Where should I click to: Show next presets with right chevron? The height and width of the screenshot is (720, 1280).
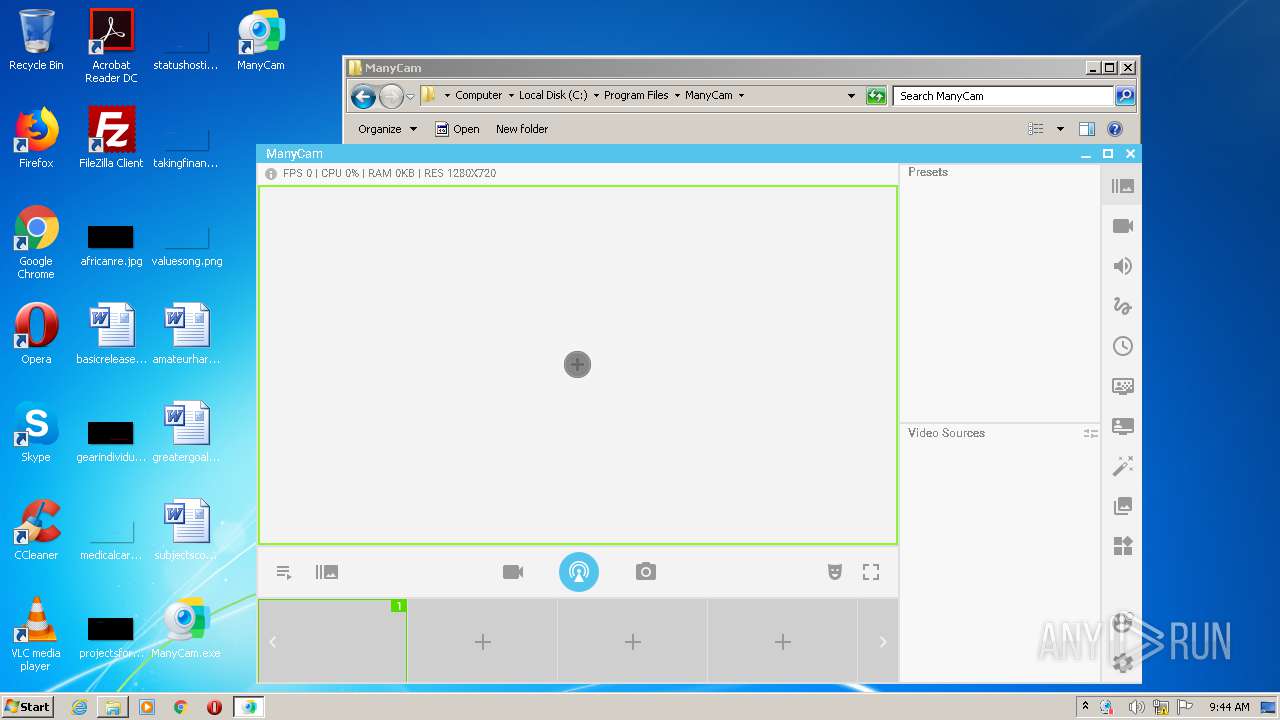pyautogui.click(x=882, y=642)
